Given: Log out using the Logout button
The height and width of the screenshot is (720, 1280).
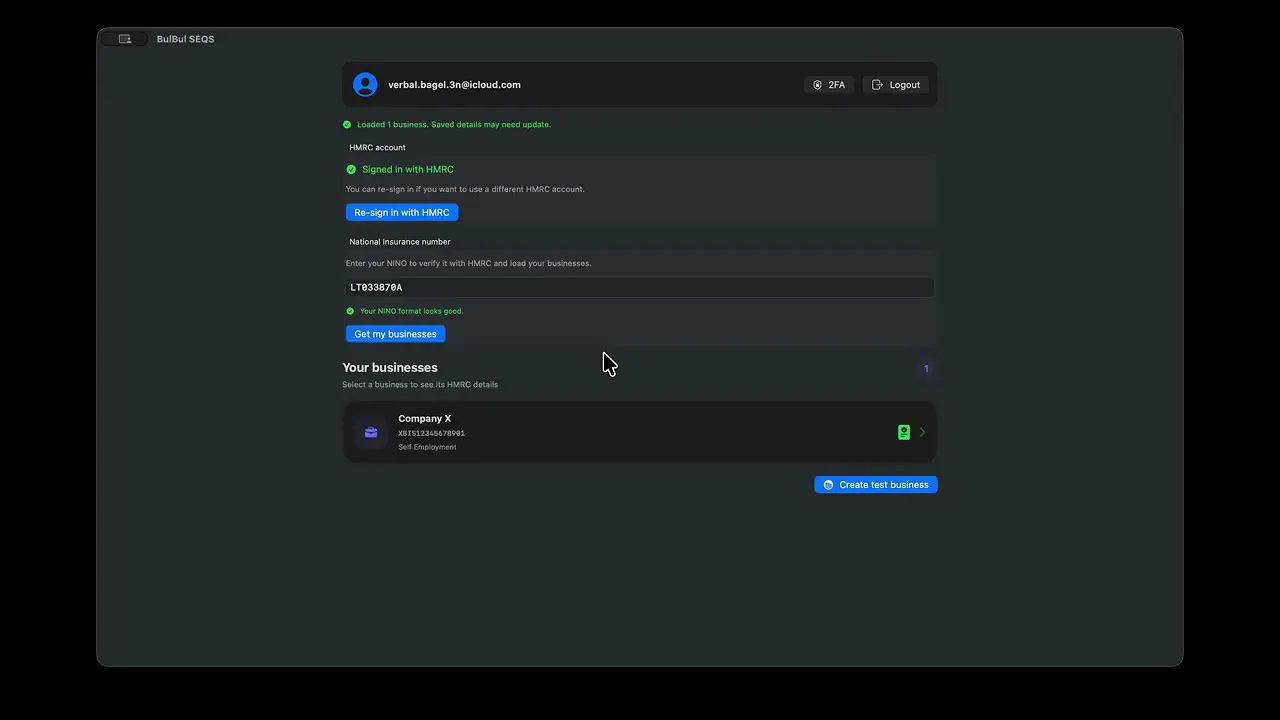Looking at the screenshot, I should pyautogui.click(x=896, y=85).
